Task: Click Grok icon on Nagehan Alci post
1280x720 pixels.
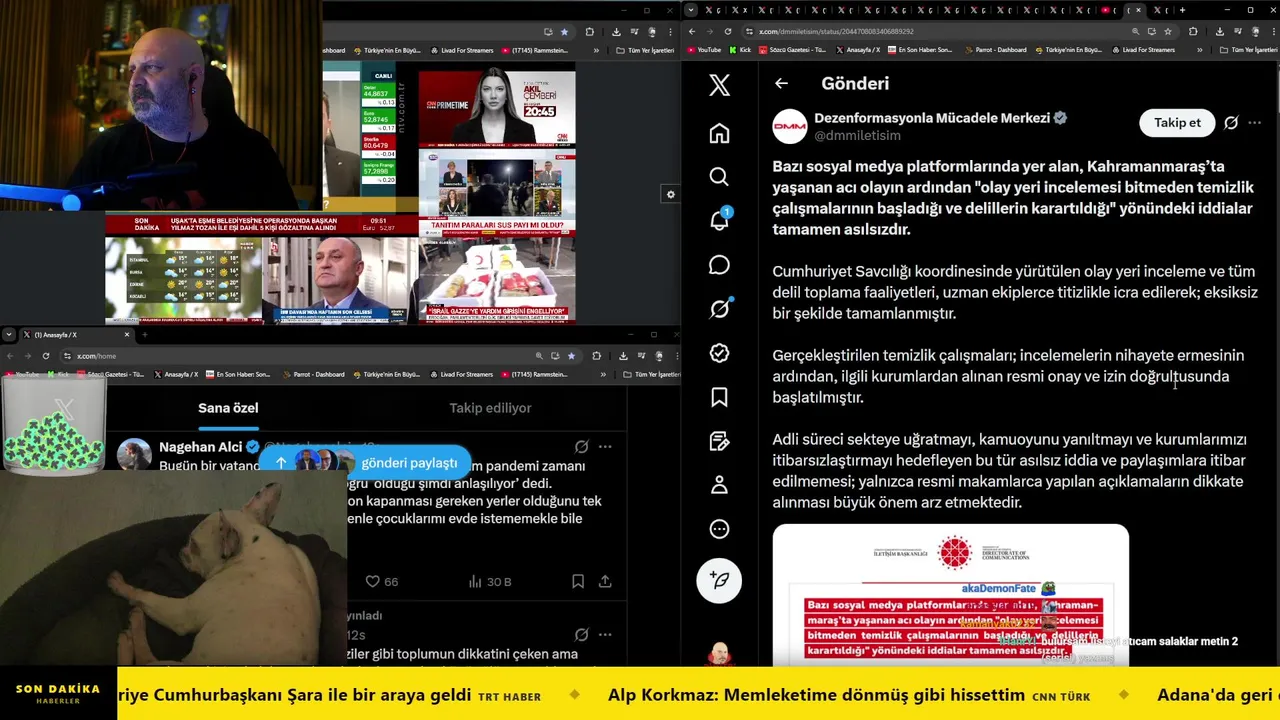Action: tap(581, 447)
